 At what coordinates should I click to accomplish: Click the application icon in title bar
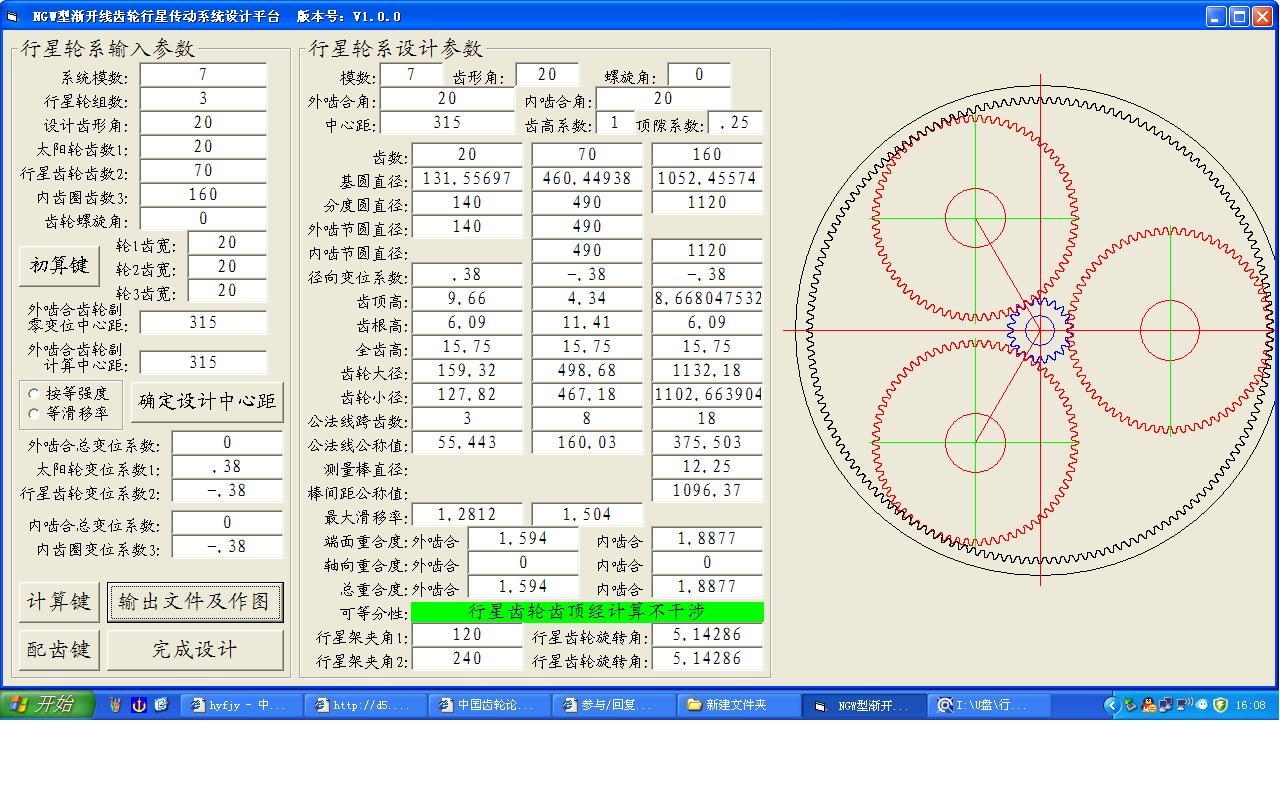point(13,17)
